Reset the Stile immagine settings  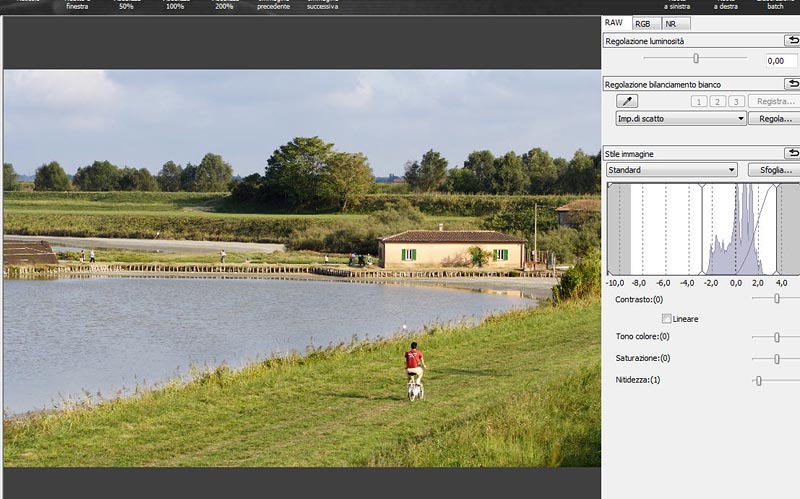coord(791,153)
